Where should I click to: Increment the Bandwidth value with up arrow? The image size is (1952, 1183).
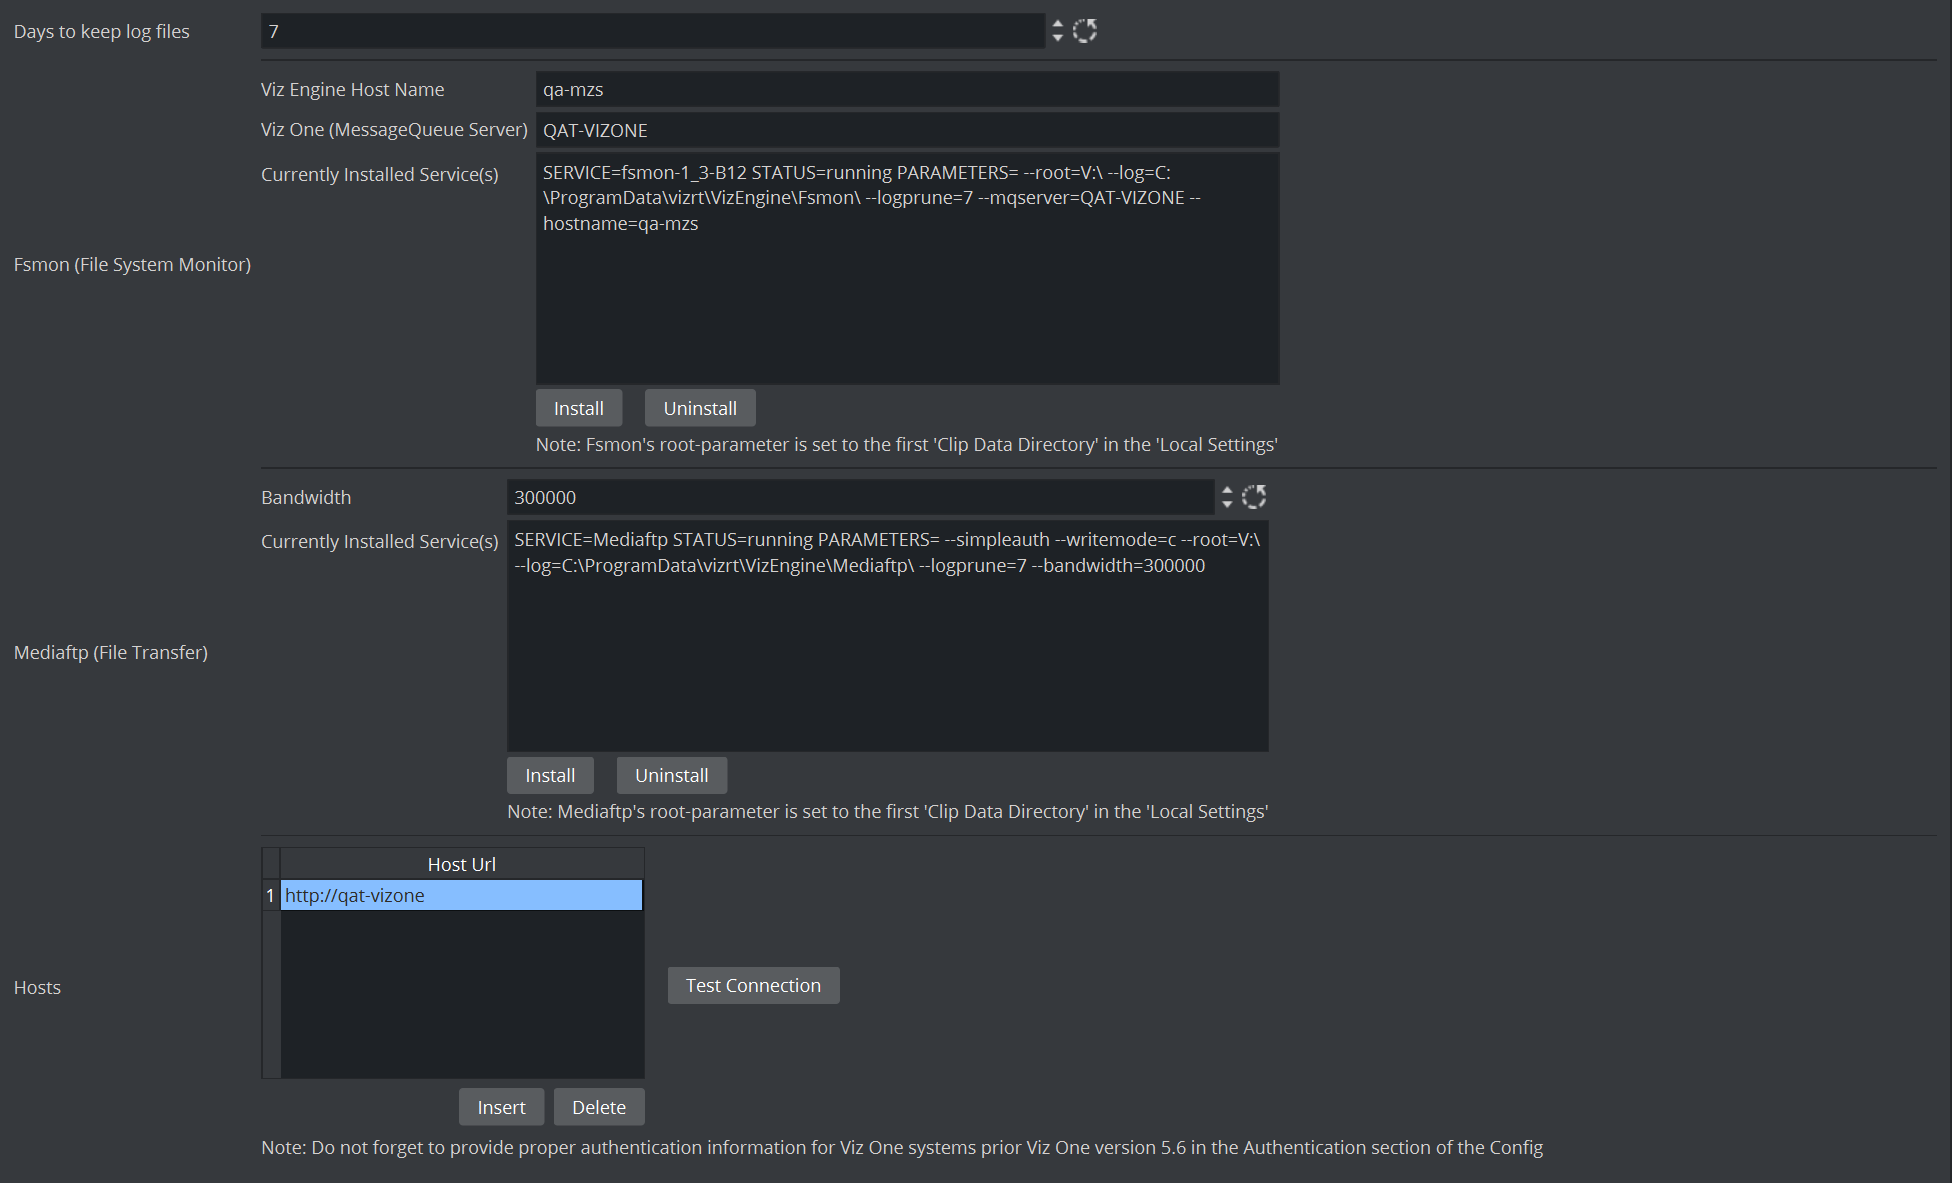[x=1227, y=490]
